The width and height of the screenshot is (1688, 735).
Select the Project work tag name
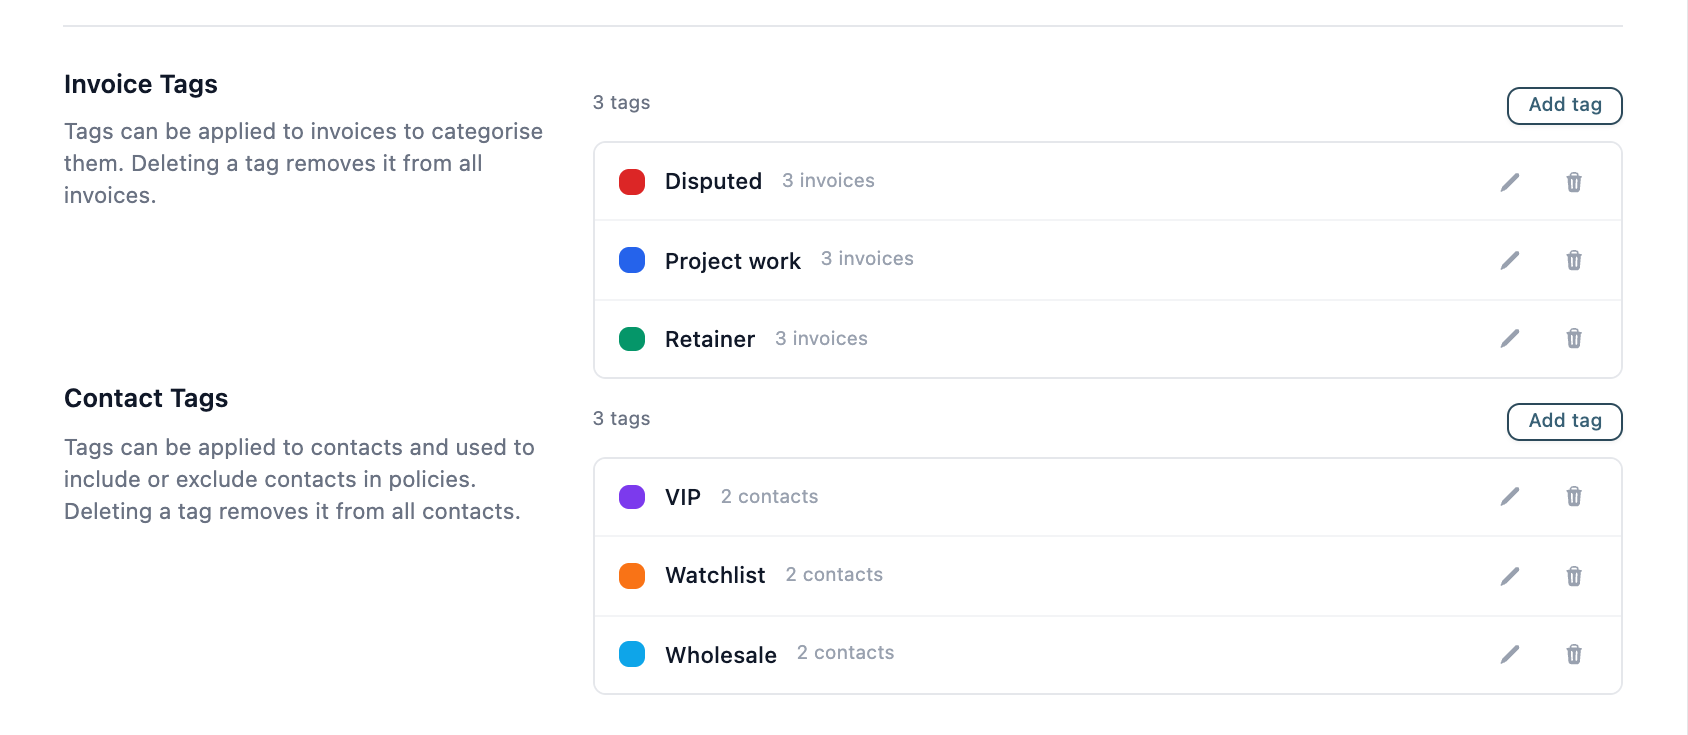[733, 261]
